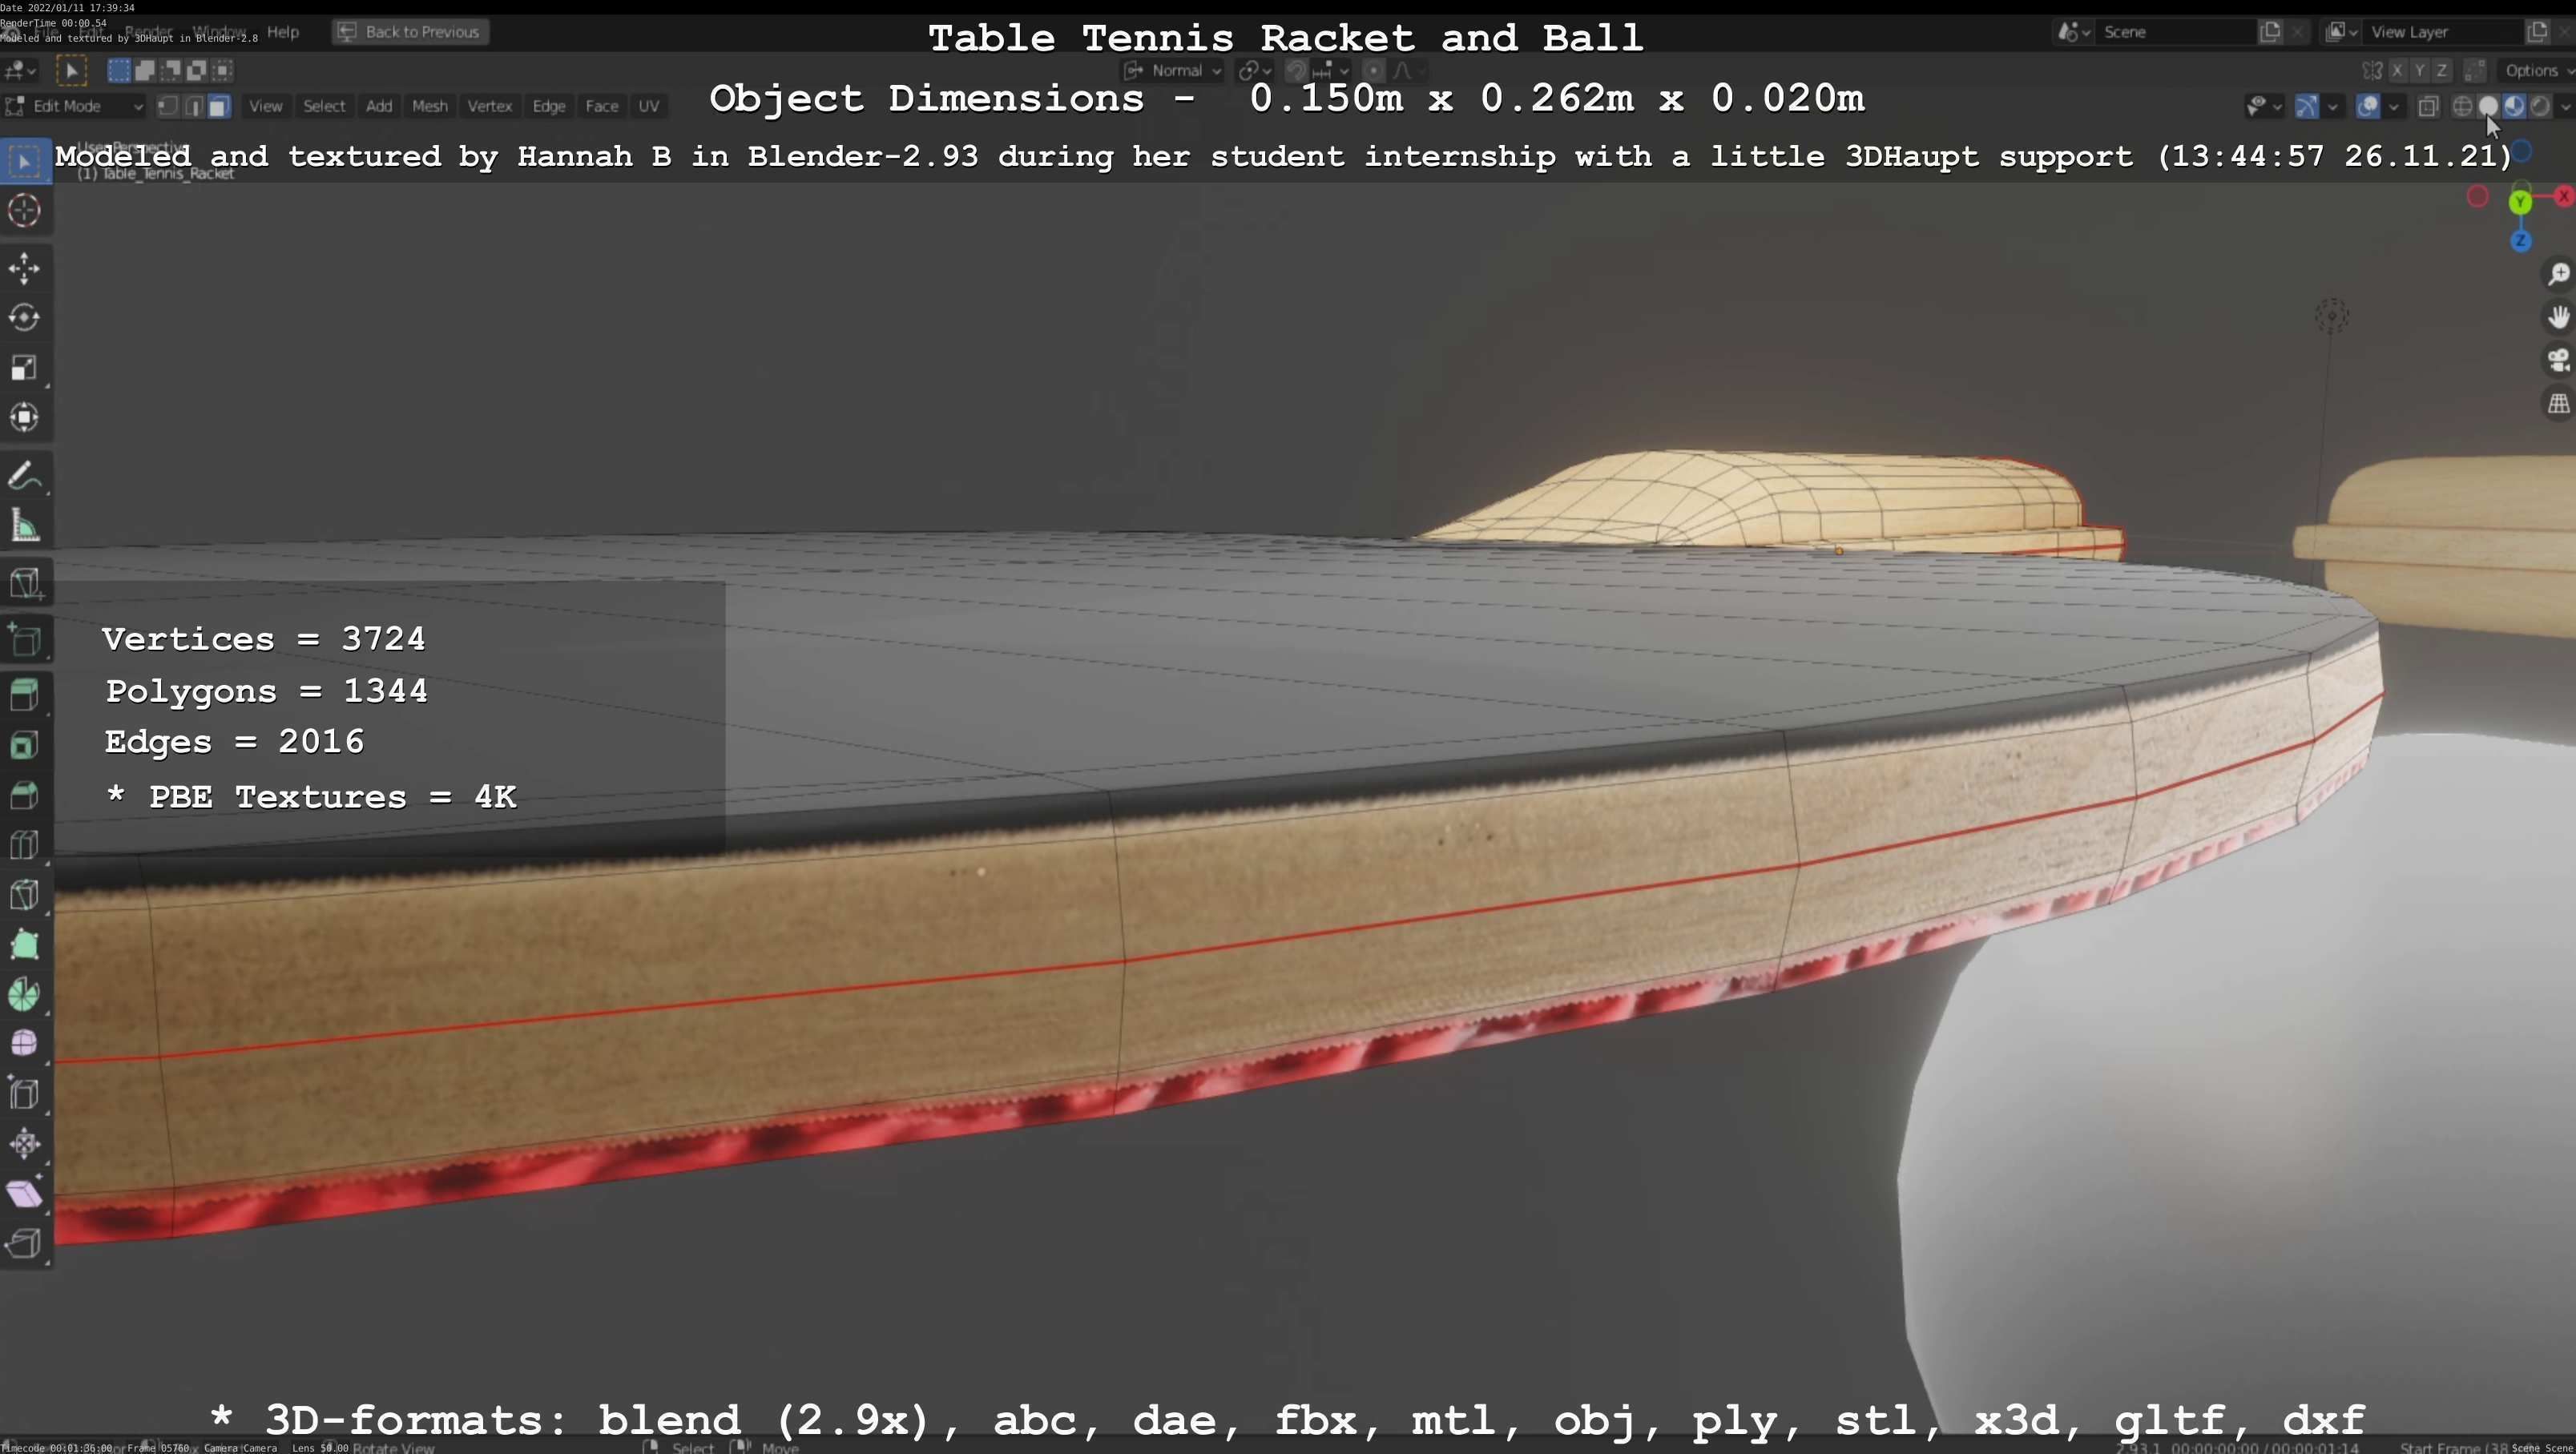
Task: Toggle viewport gizmos display
Action: [x=2306, y=106]
